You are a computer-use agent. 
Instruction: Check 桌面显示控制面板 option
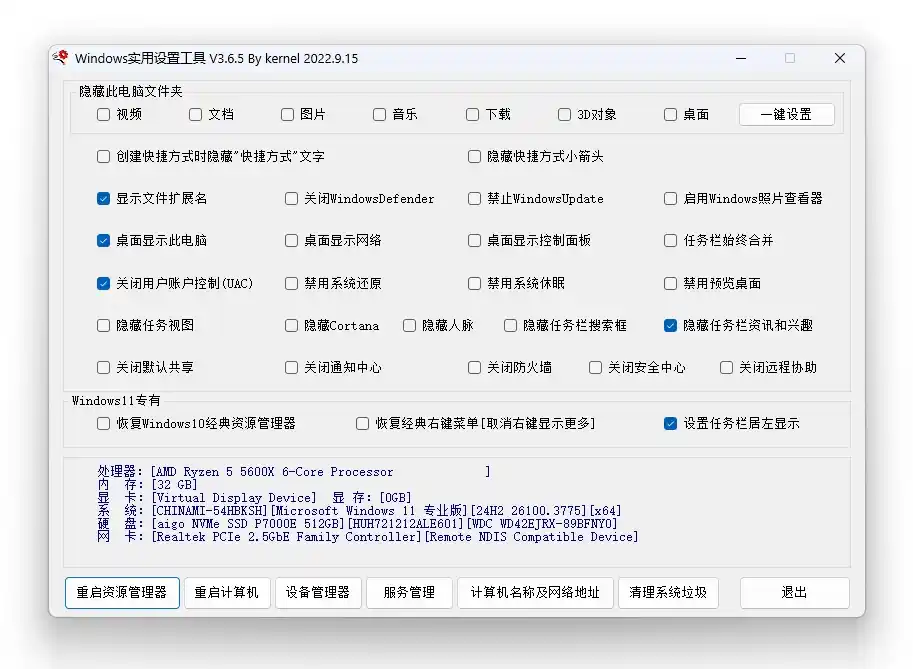475,240
